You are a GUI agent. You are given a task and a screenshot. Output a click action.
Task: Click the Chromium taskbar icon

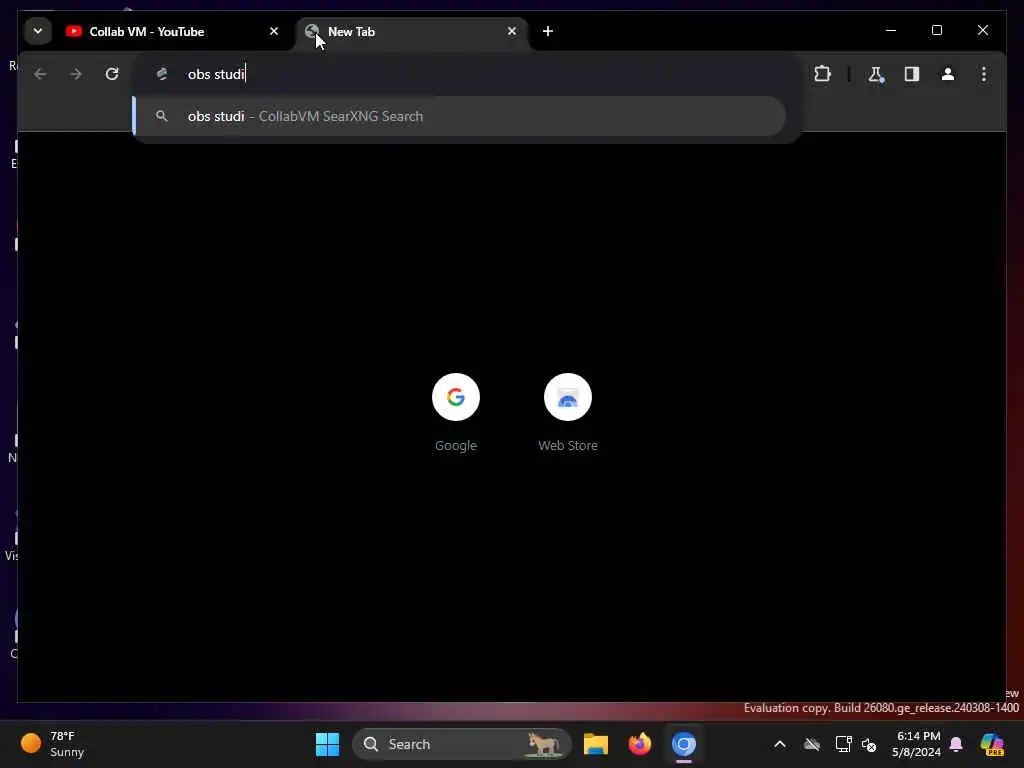tap(684, 744)
